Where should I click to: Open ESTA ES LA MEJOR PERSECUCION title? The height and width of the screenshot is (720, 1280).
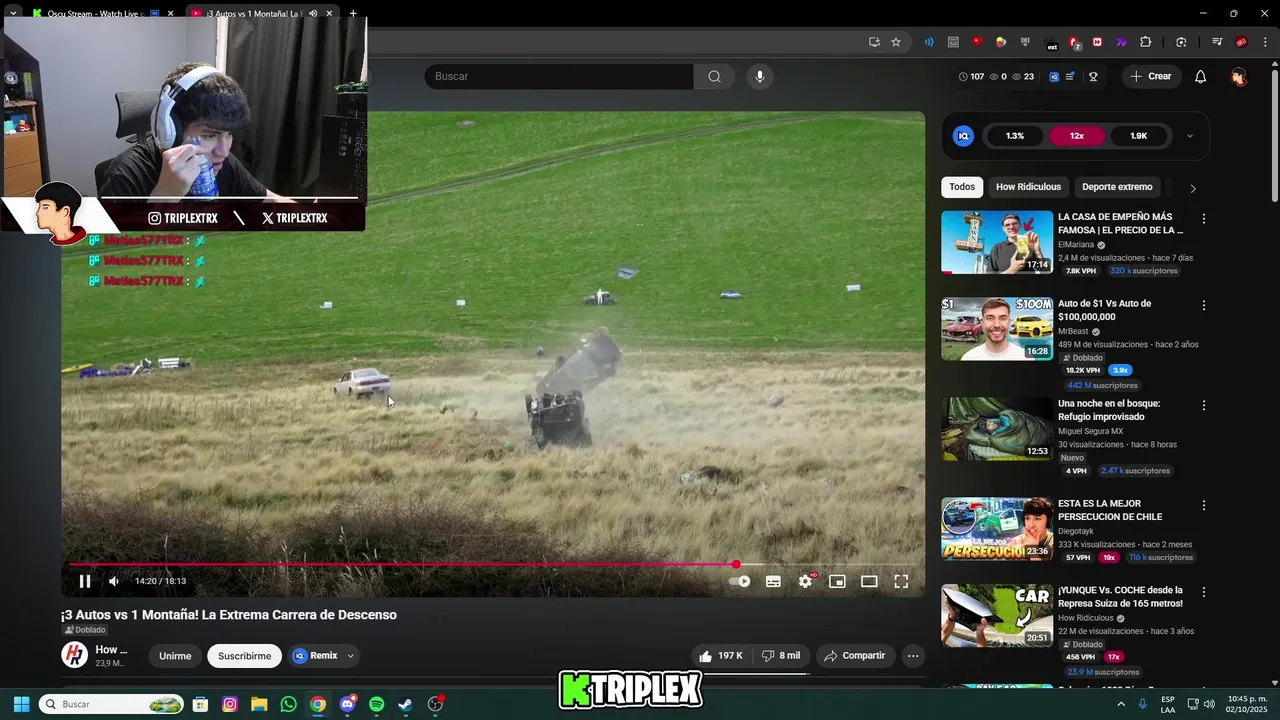(1110, 510)
